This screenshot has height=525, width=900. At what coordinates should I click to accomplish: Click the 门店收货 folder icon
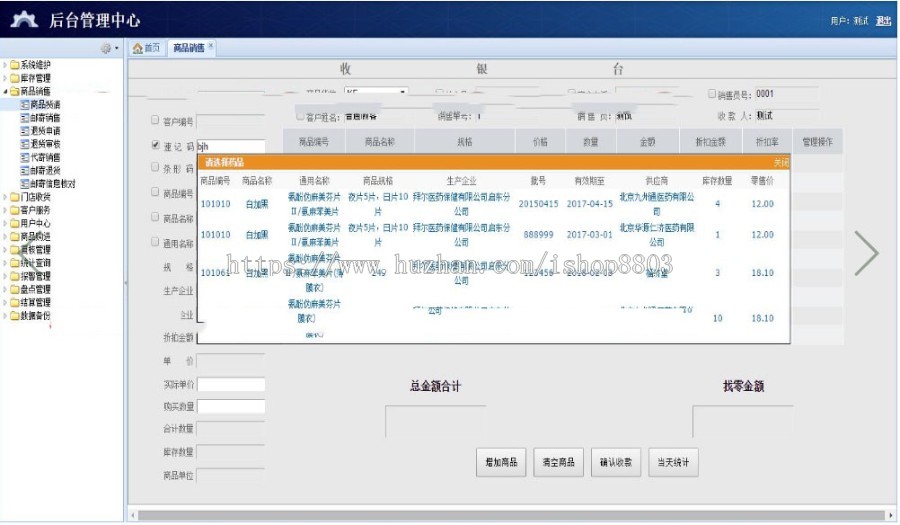pos(15,197)
